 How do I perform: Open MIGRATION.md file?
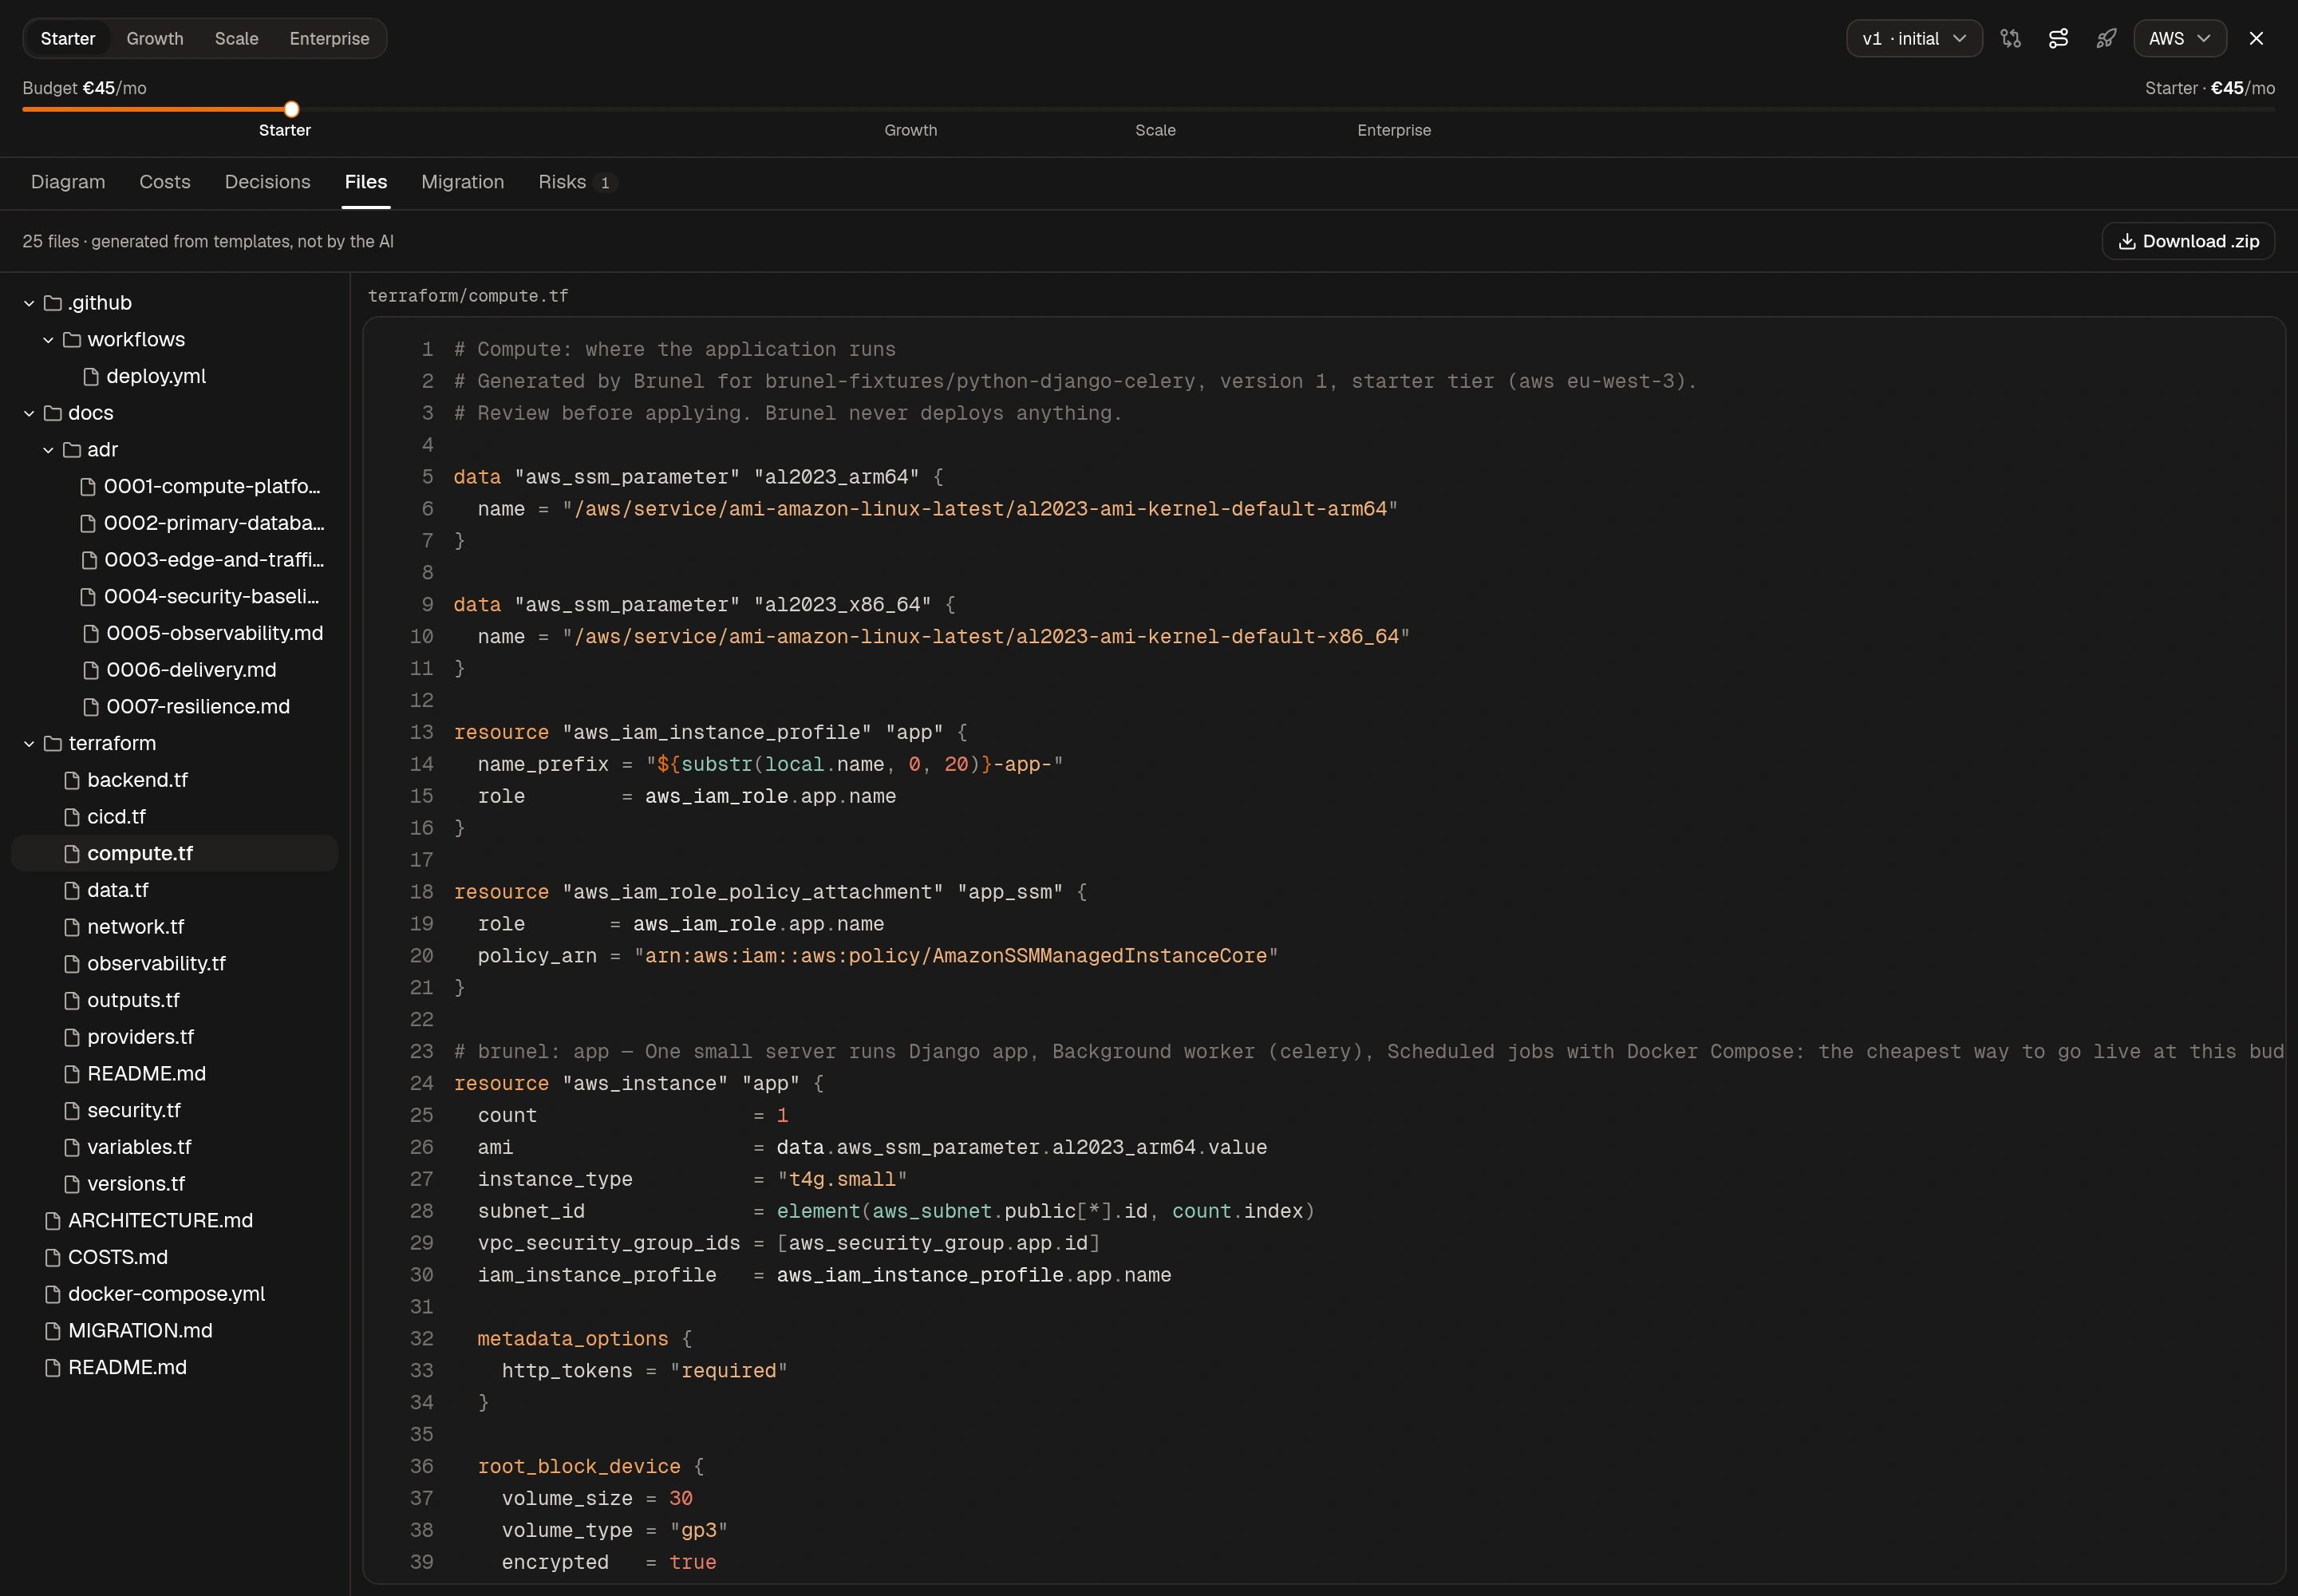click(174, 1330)
